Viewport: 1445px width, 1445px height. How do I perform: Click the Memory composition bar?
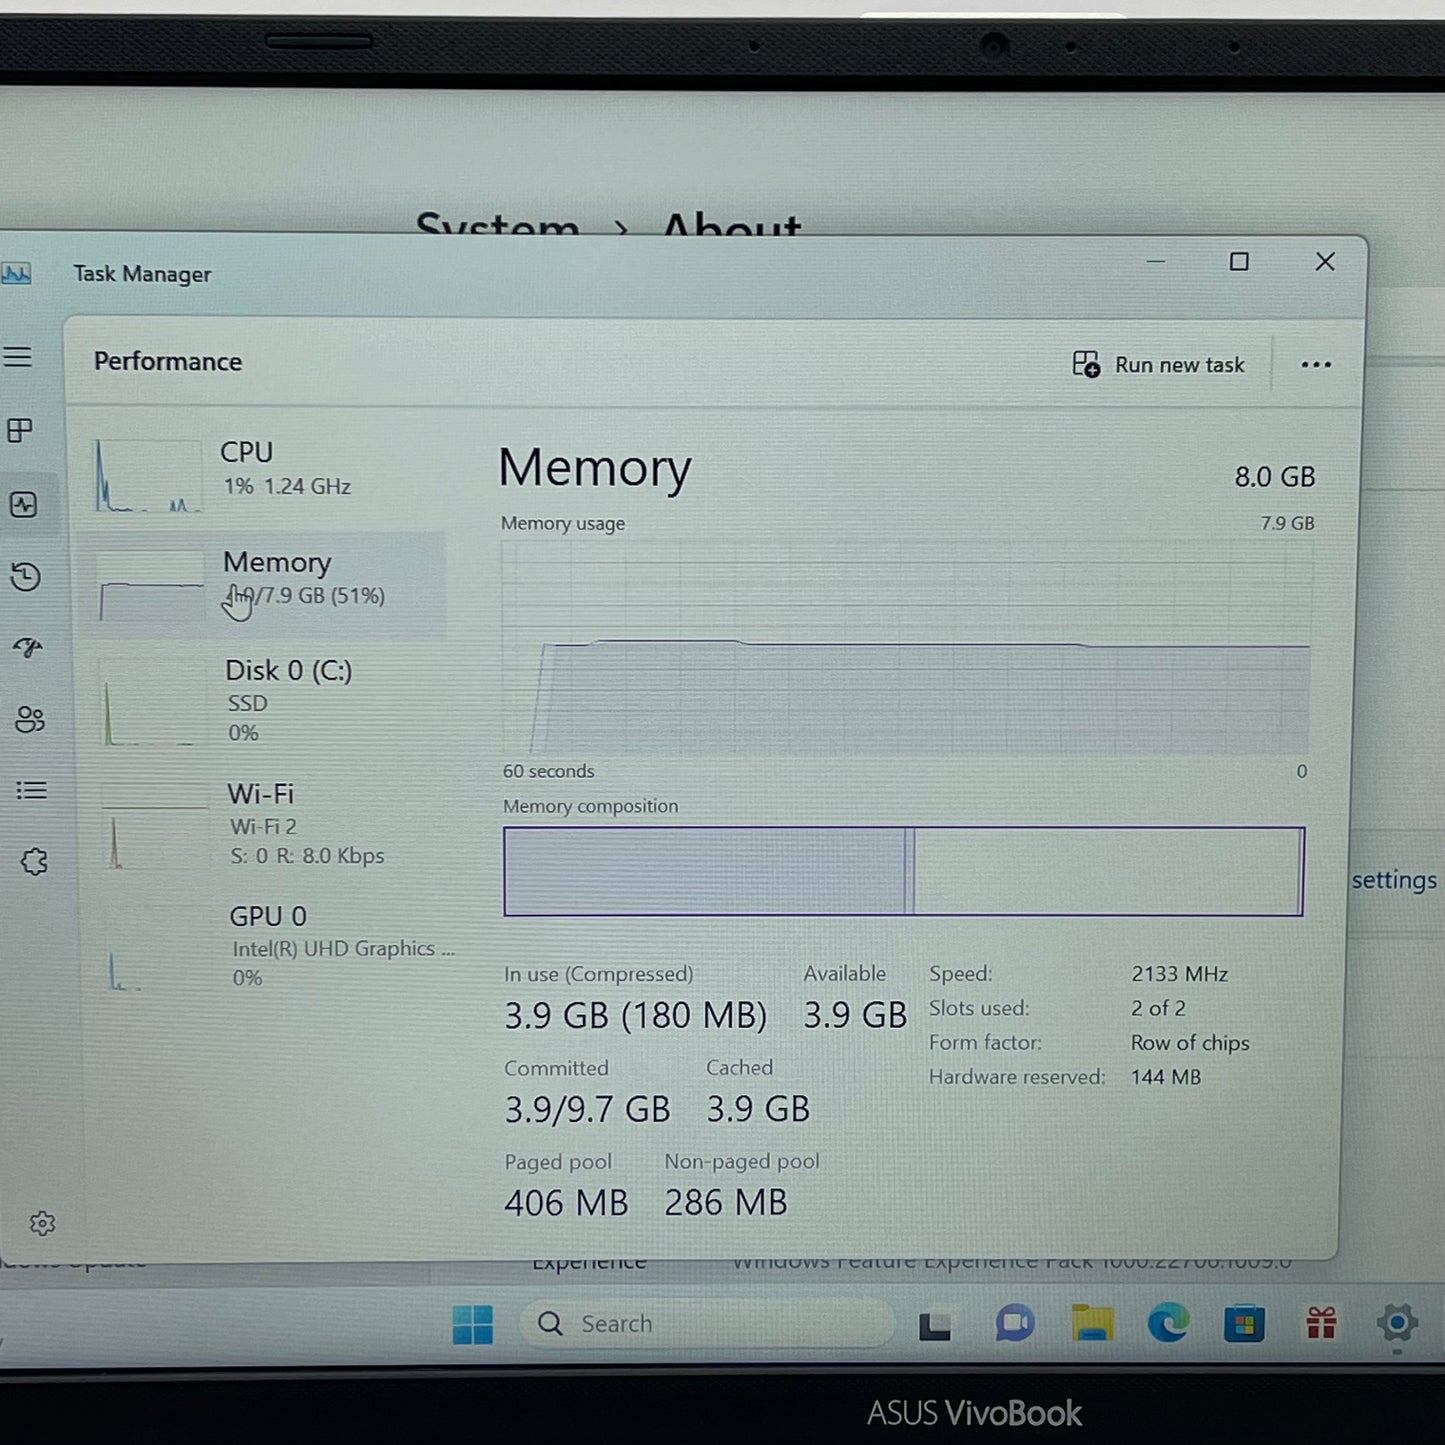click(904, 871)
